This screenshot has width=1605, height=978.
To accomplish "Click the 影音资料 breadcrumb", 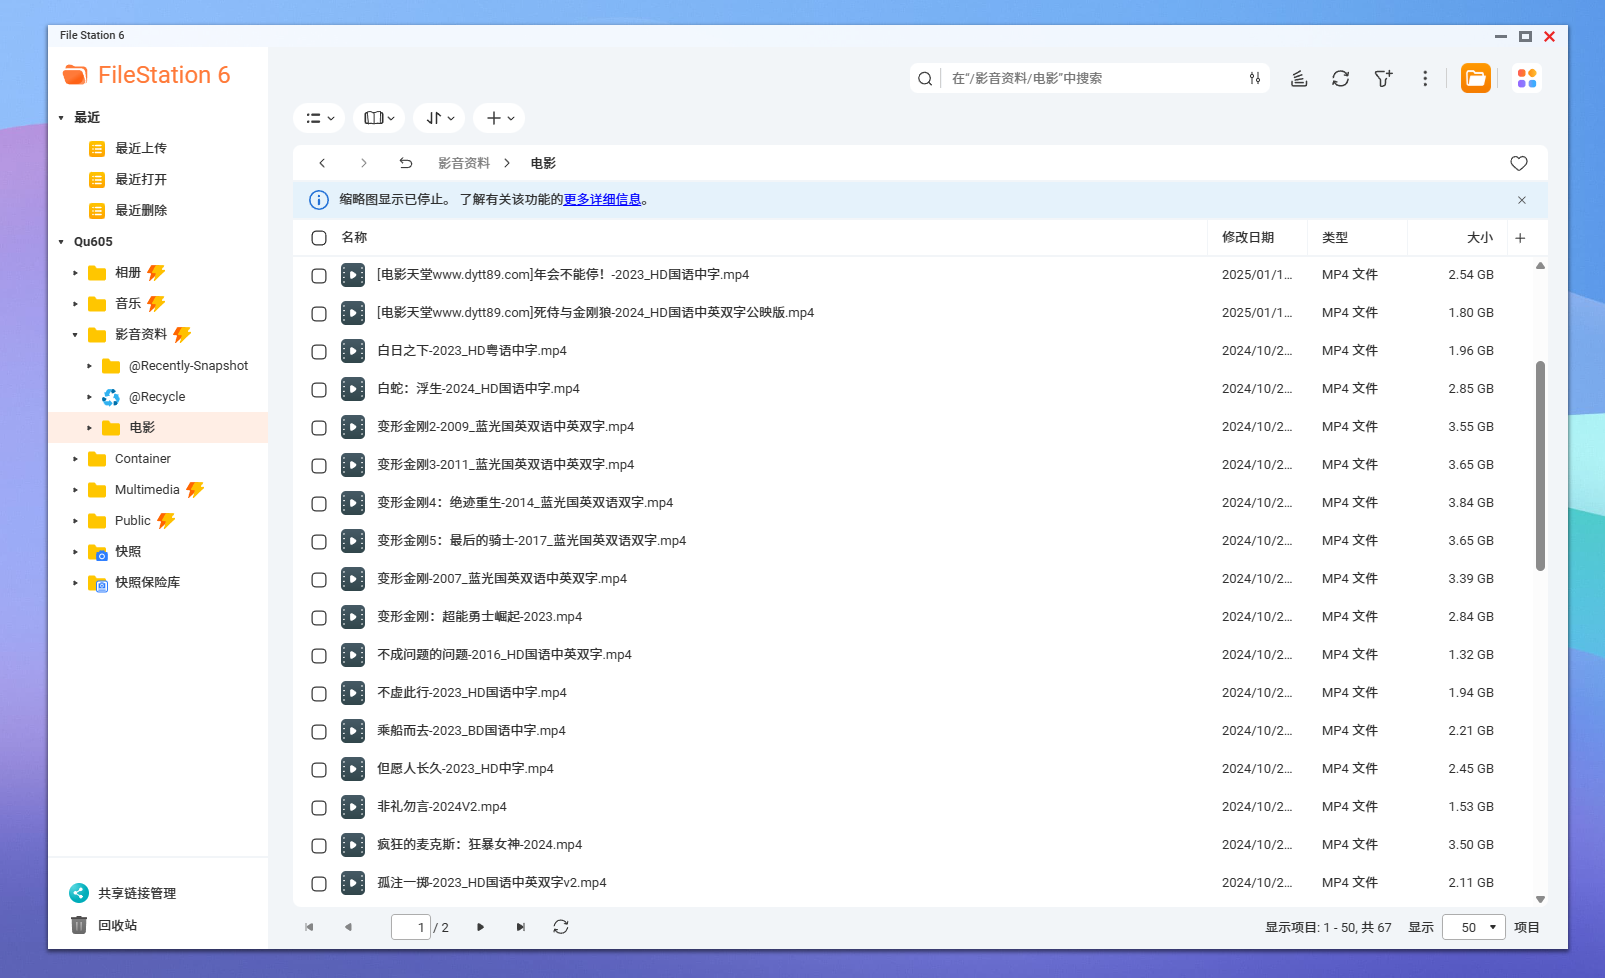I will pos(464,163).
